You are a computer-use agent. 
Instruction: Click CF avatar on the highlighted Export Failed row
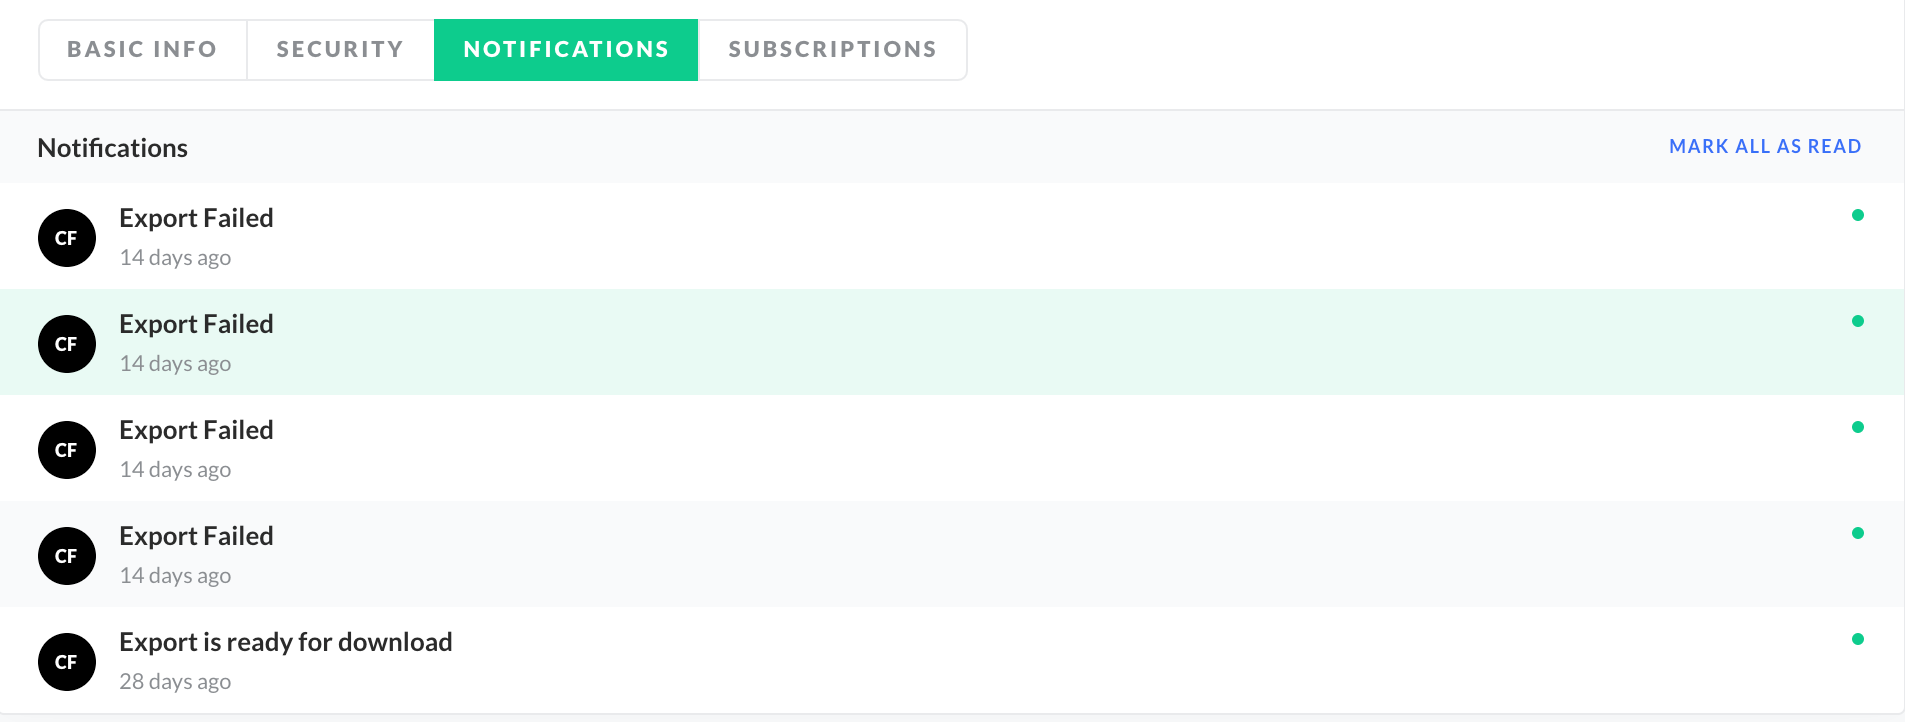pyautogui.click(x=67, y=344)
